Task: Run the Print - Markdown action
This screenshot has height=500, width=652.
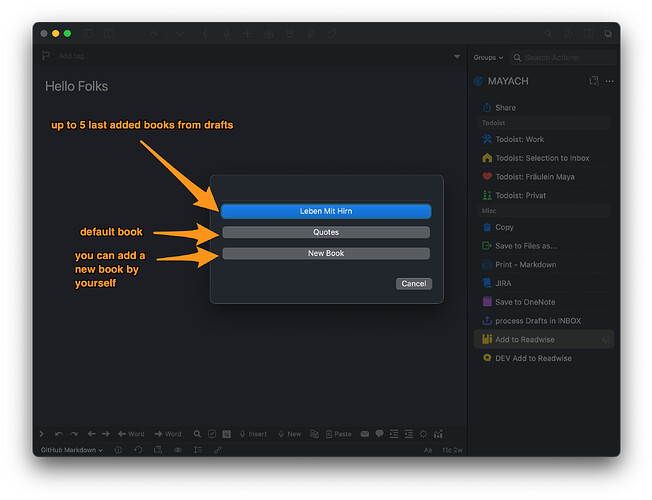Action: [x=543, y=265]
